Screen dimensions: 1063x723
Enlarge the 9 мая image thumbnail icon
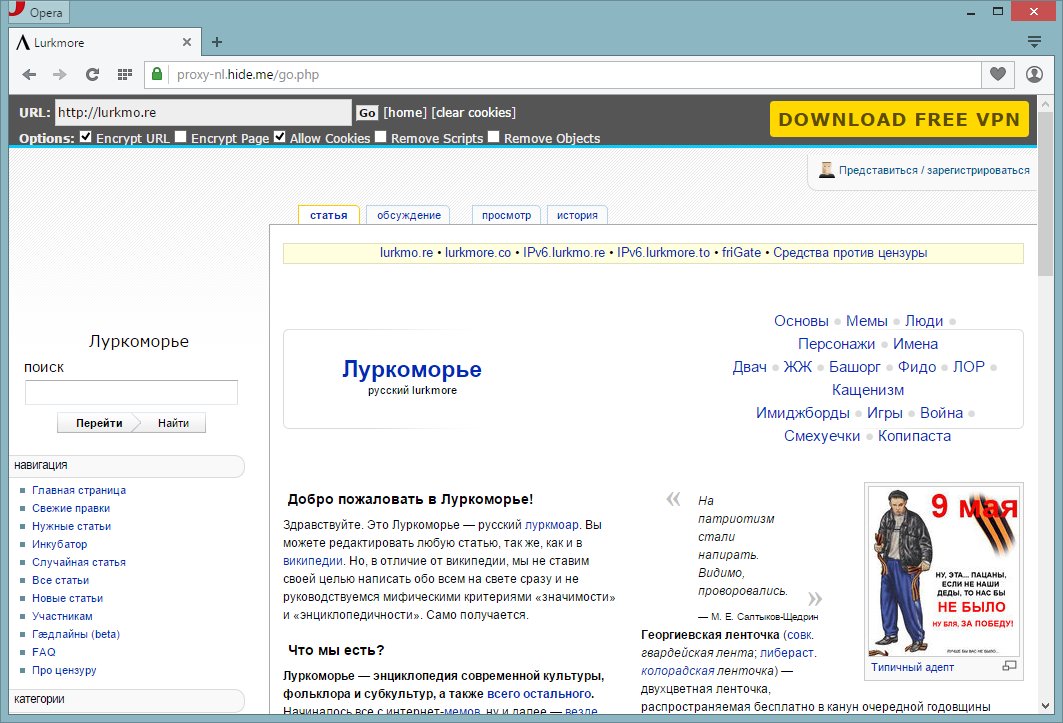pos(1008,666)
